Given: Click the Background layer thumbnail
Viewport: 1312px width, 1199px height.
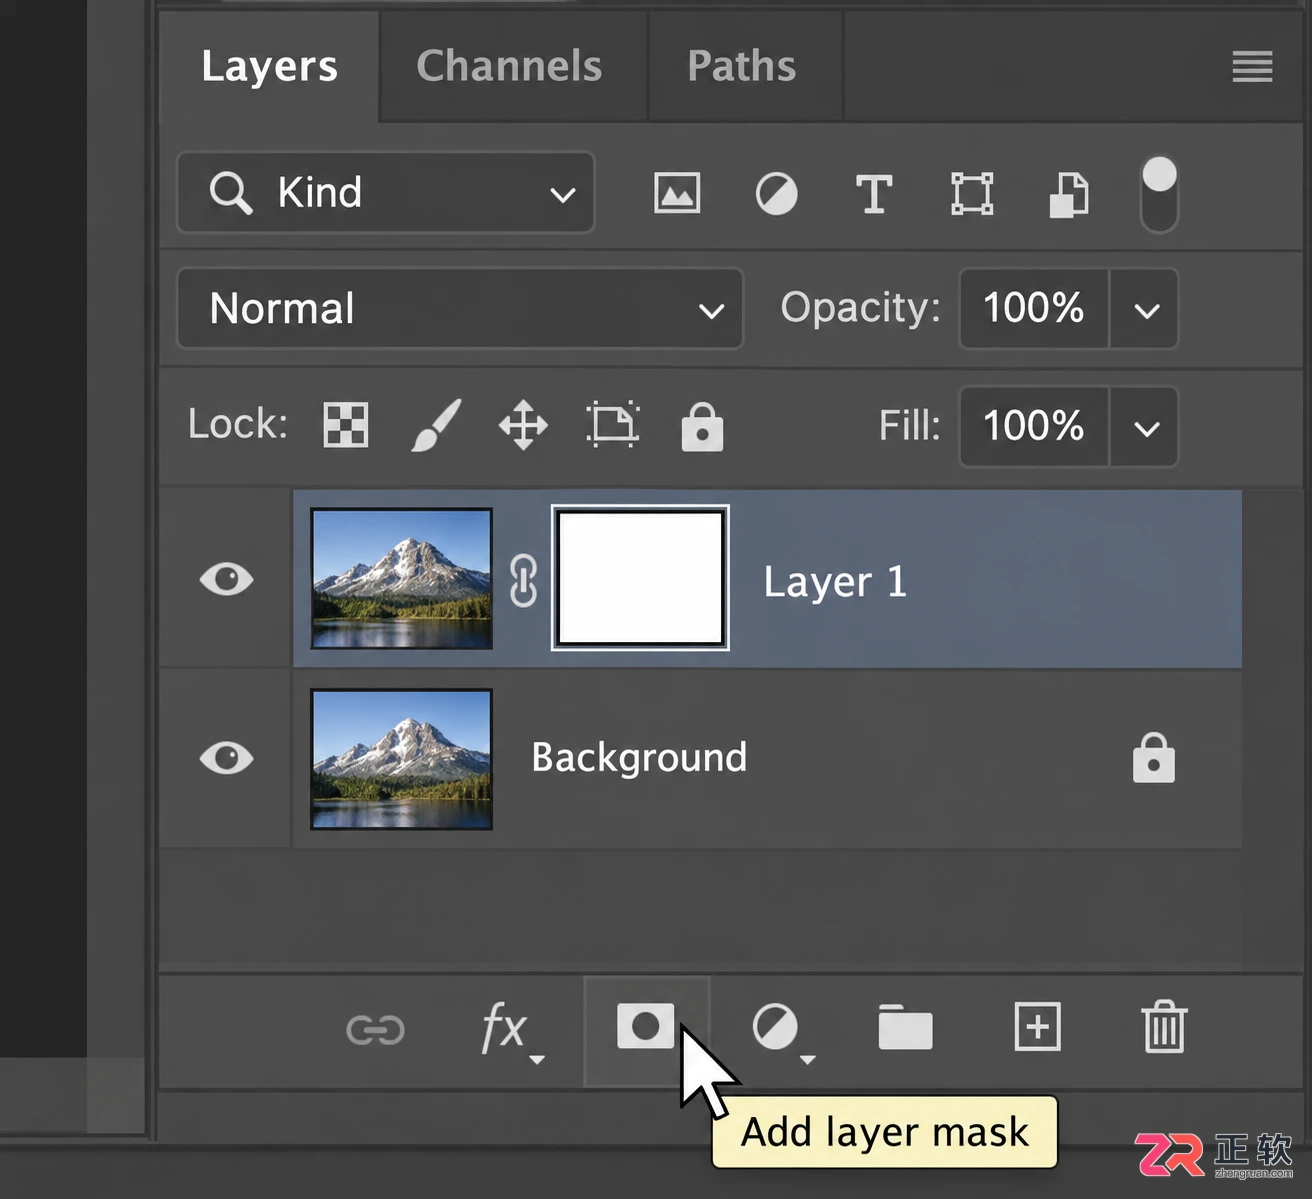Looking at the screenshot, I should (401, 759).
